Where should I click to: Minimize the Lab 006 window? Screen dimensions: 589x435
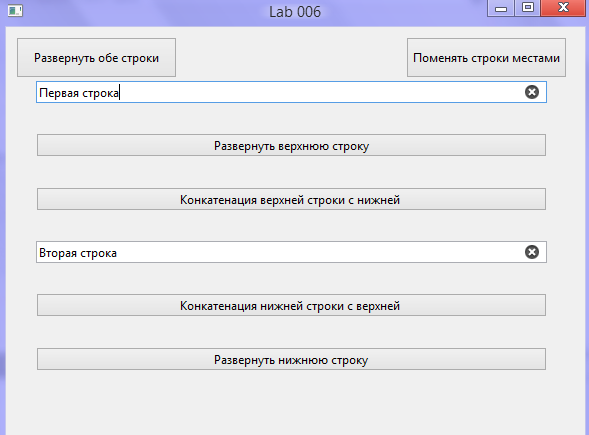click(x=501, y=8)
